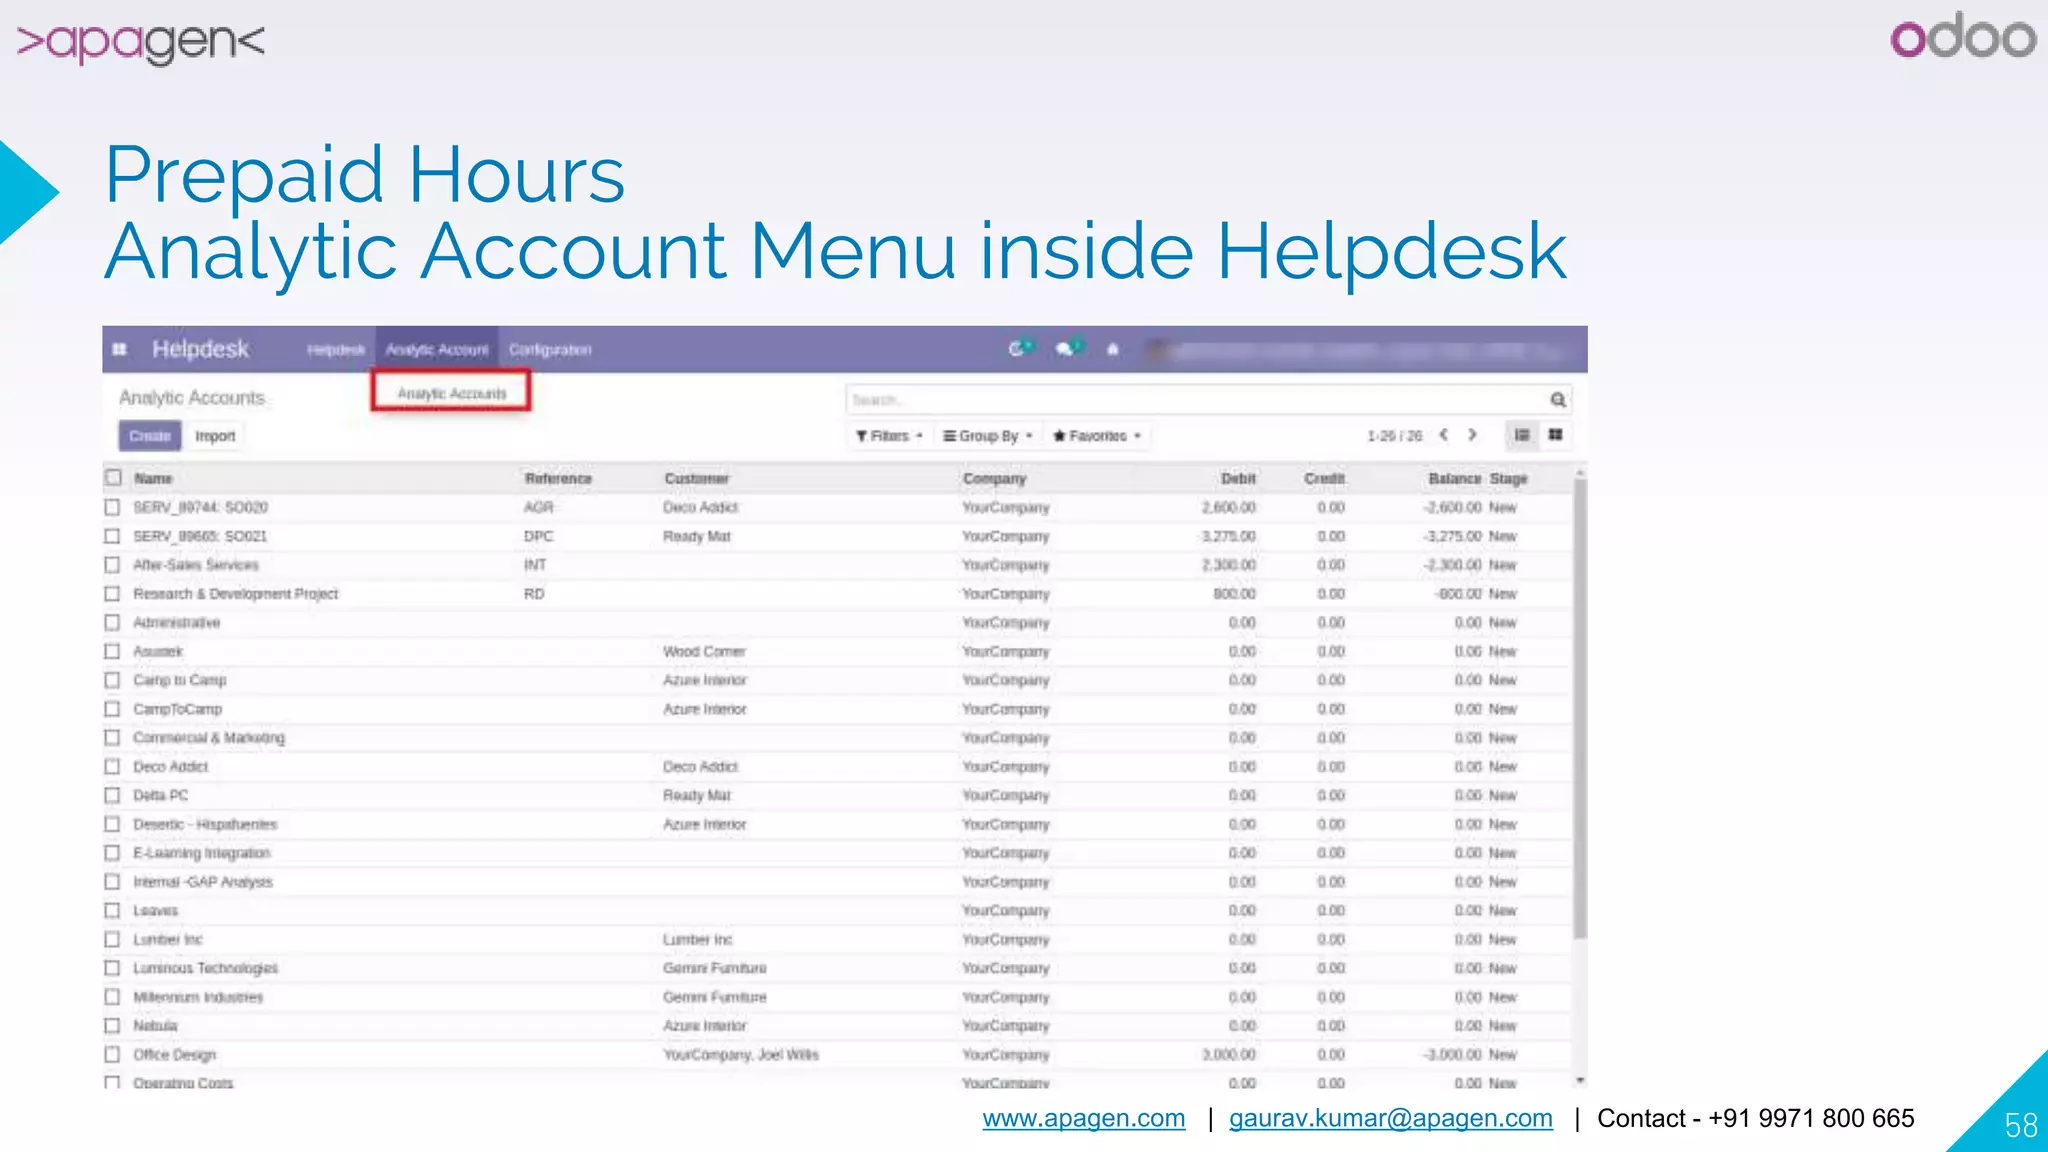Switch to list view icon
Viewport: 2048px width, 1152px height.
point(1522,435)
